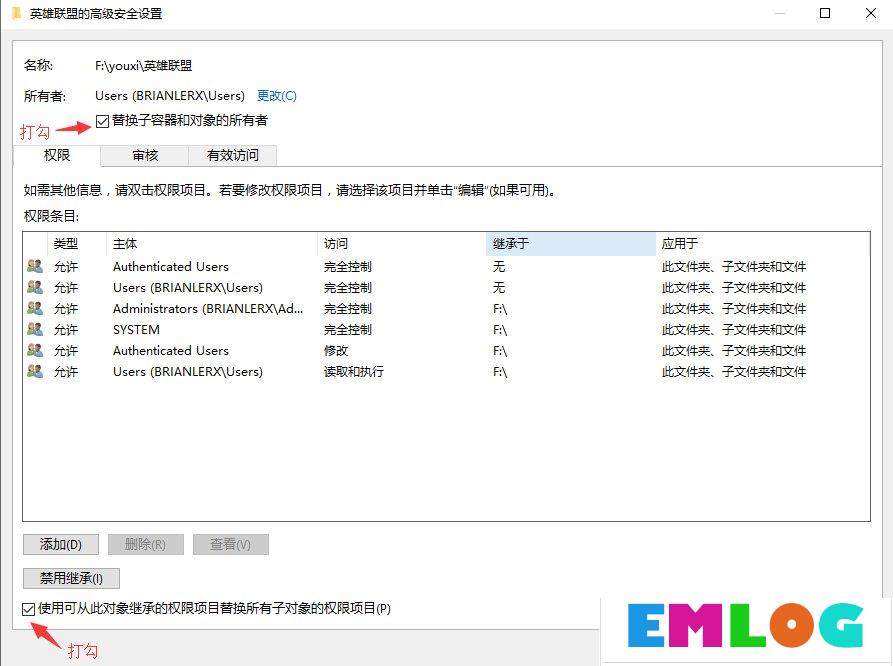
Task: Select Authenticated Users entry inherited from 无
Action: 171,267
